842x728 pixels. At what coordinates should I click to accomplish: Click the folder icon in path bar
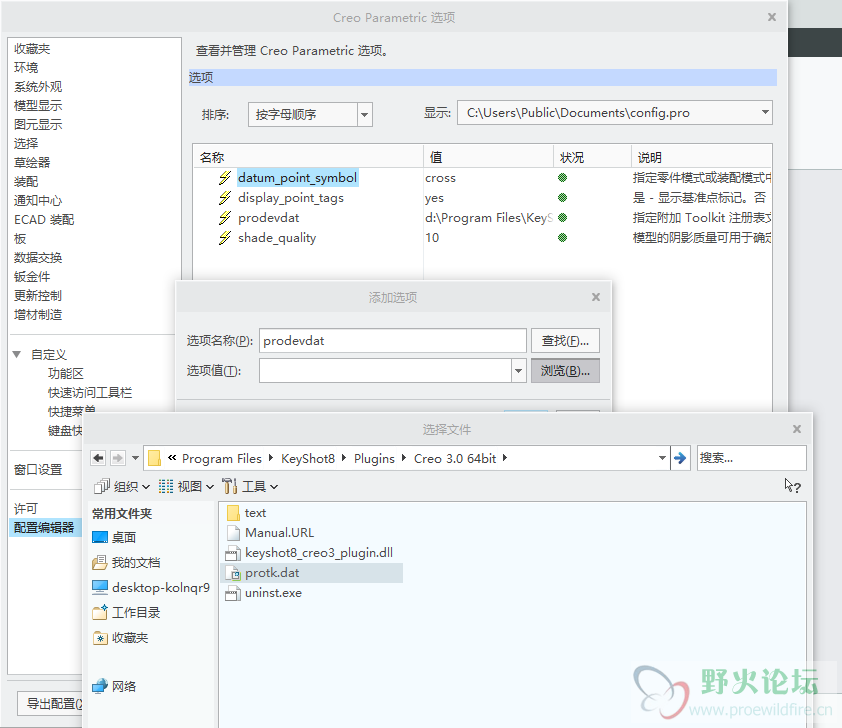pos(155,458)
